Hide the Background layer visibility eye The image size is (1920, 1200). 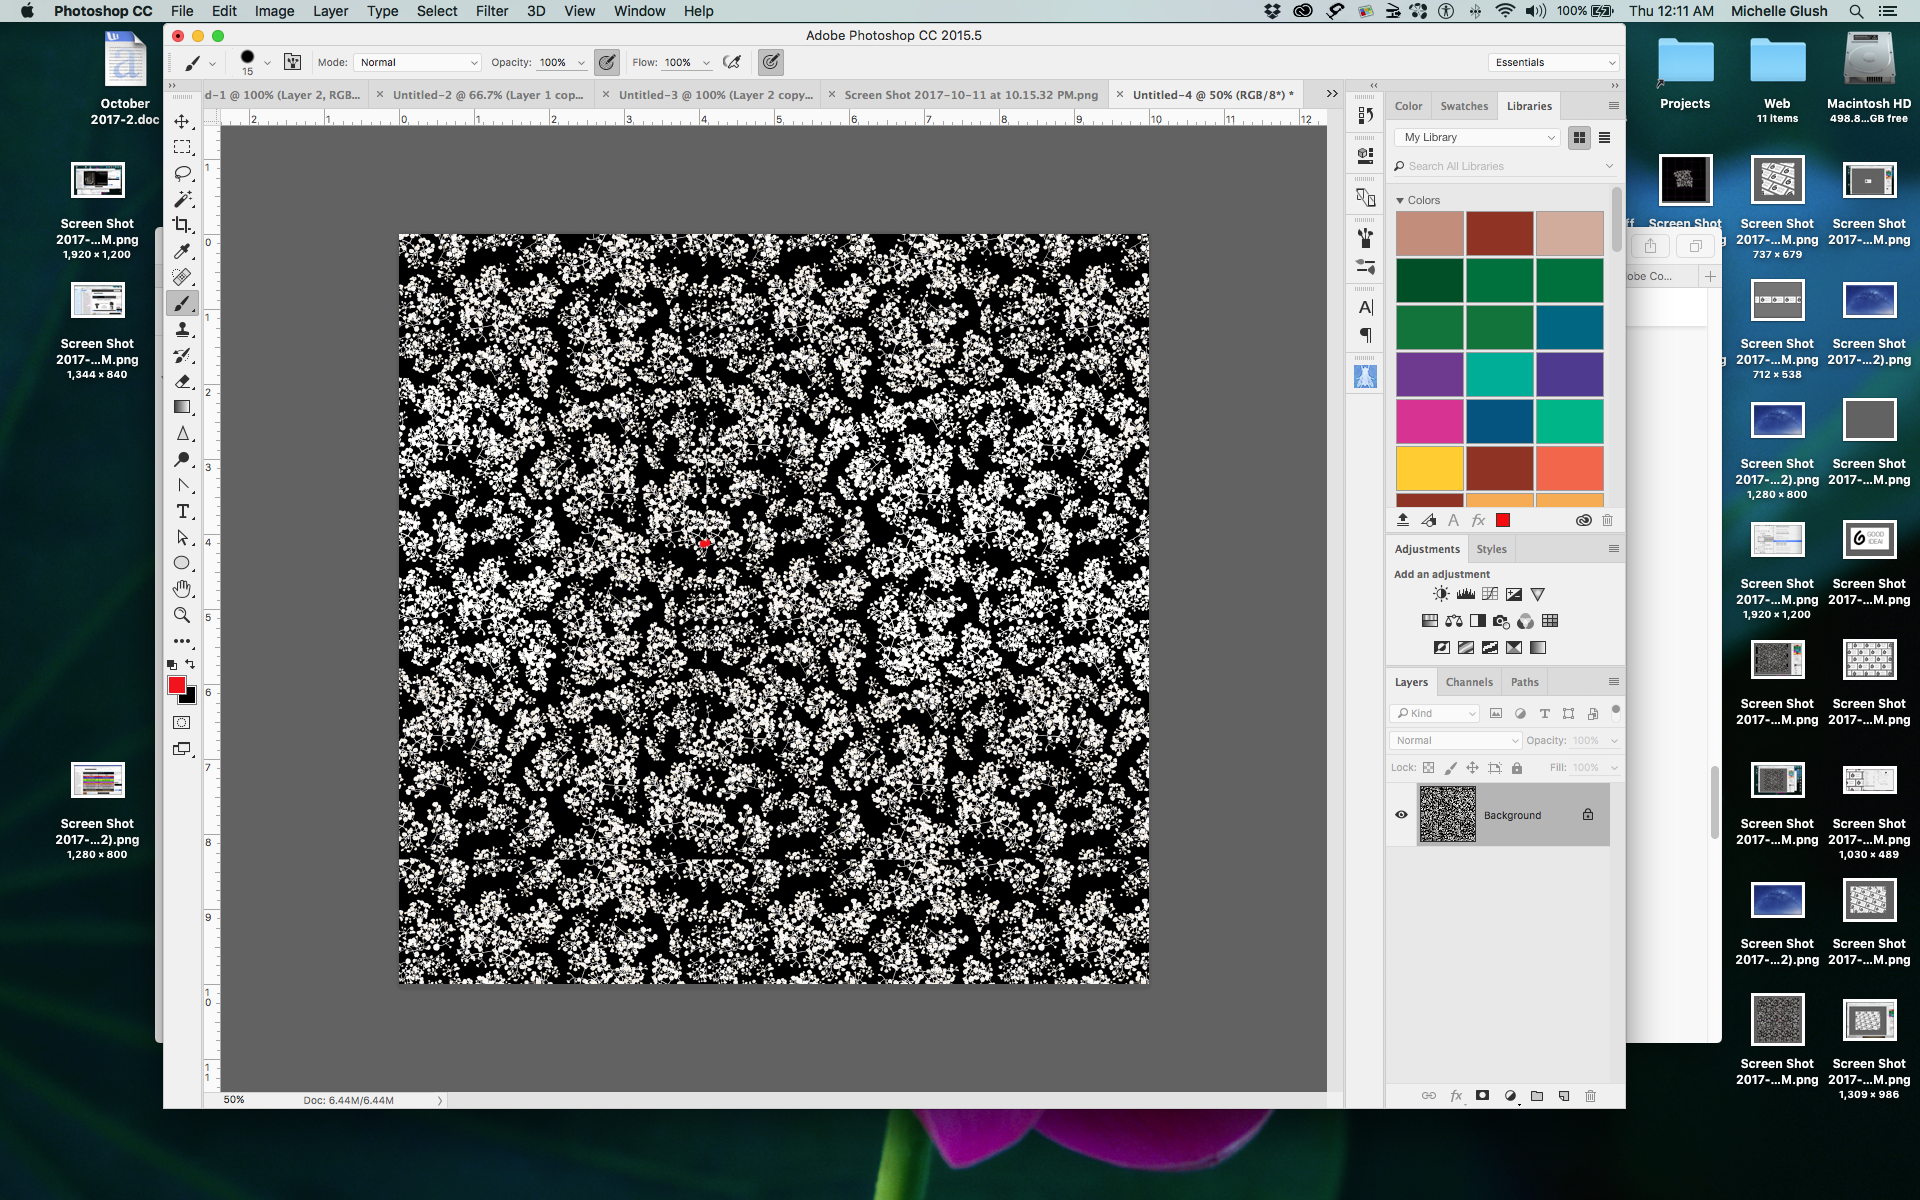point(1401,814)
